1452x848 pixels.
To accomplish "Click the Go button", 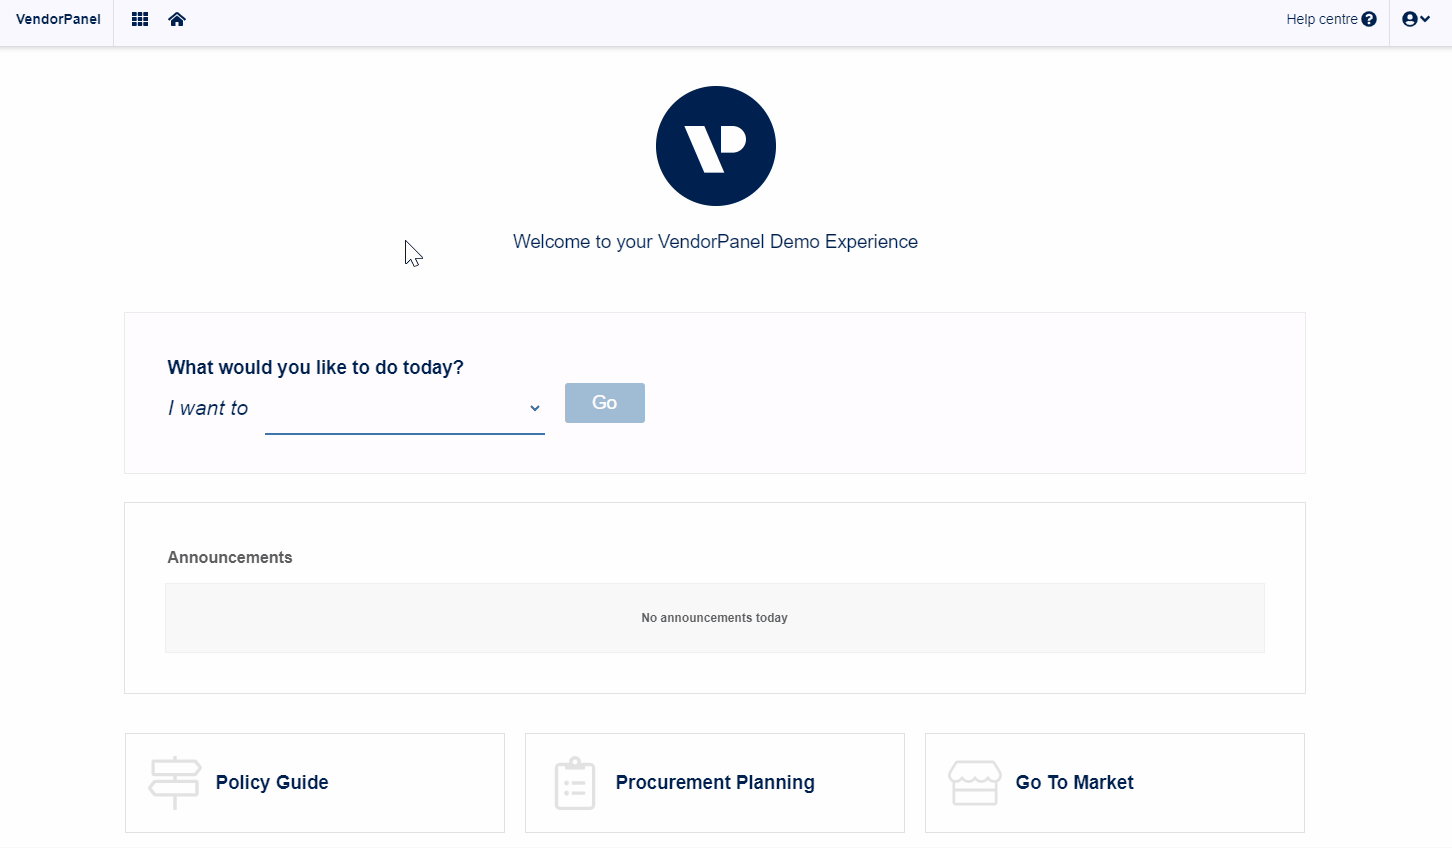I will 605,403.
